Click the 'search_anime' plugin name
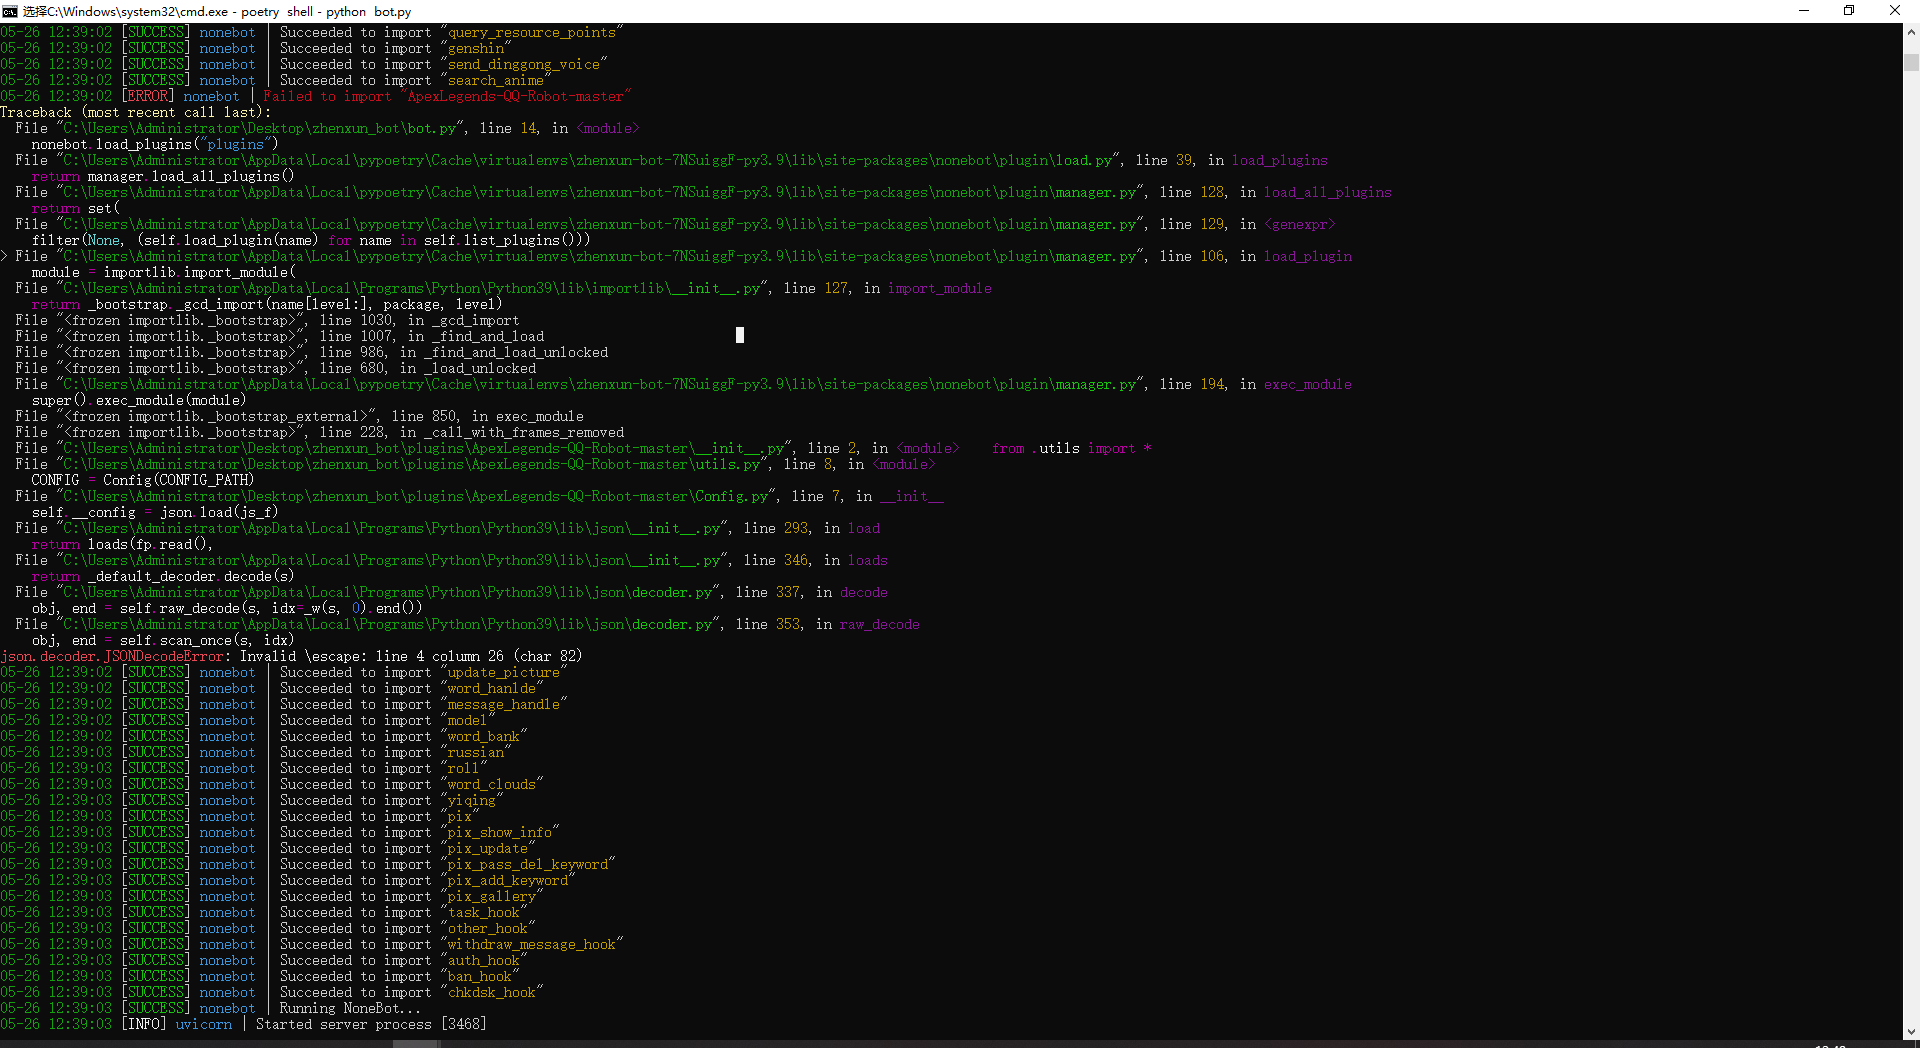The width and height of the screenshot is (1920, 1048). 495,80
